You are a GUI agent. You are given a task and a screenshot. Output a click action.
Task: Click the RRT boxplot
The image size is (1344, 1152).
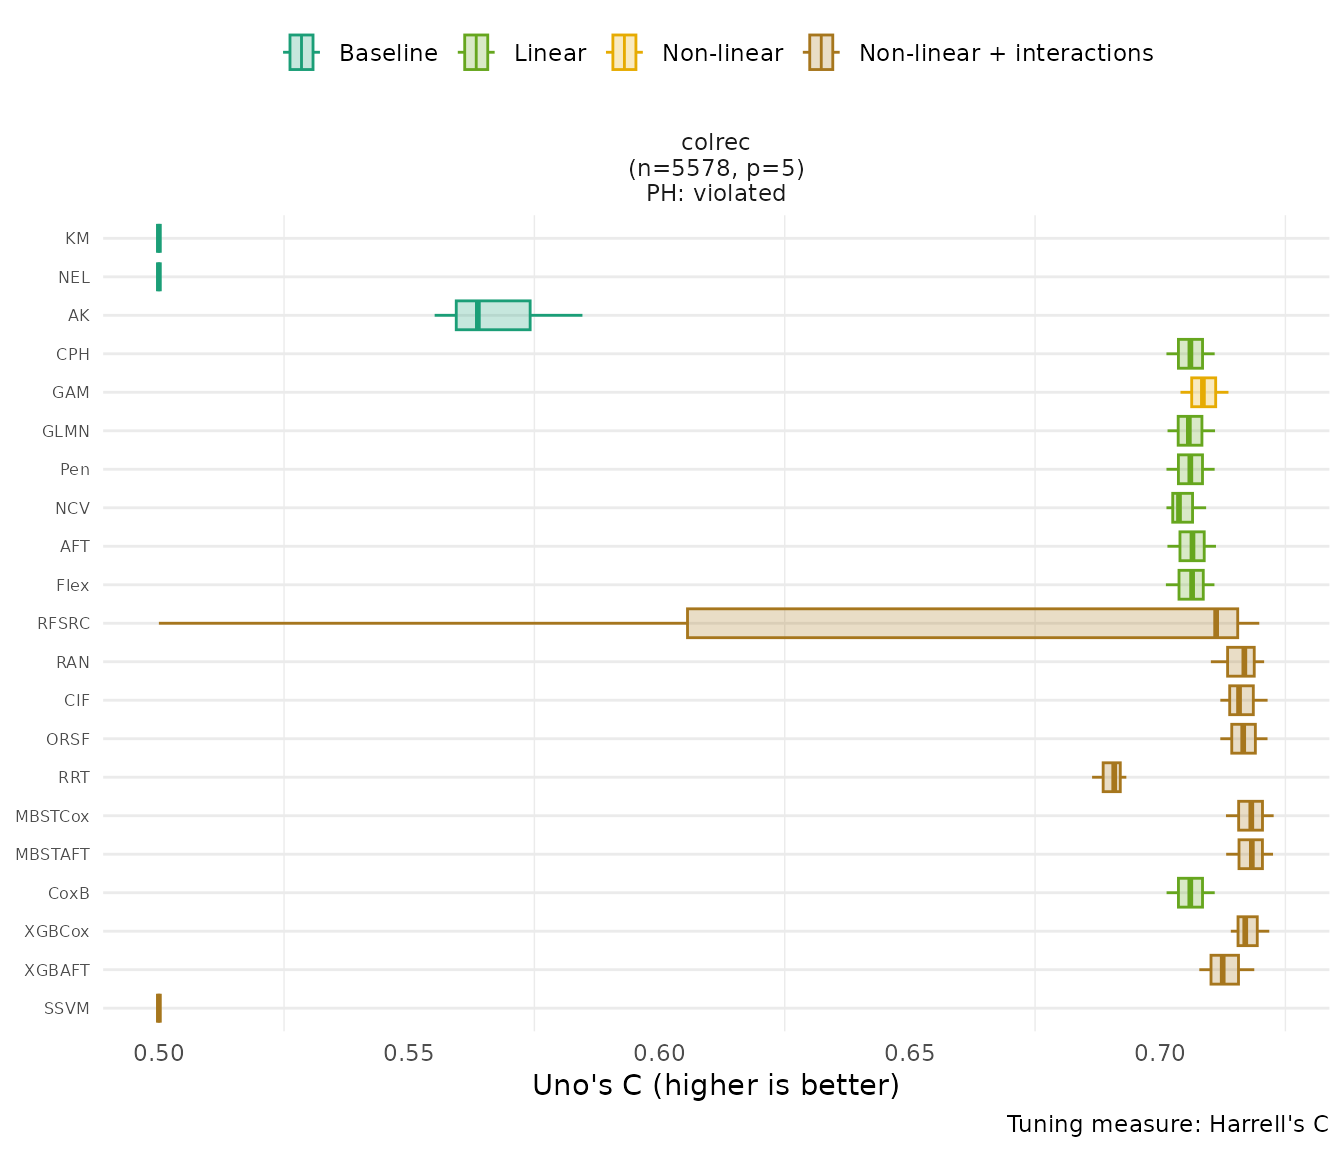1111,777
